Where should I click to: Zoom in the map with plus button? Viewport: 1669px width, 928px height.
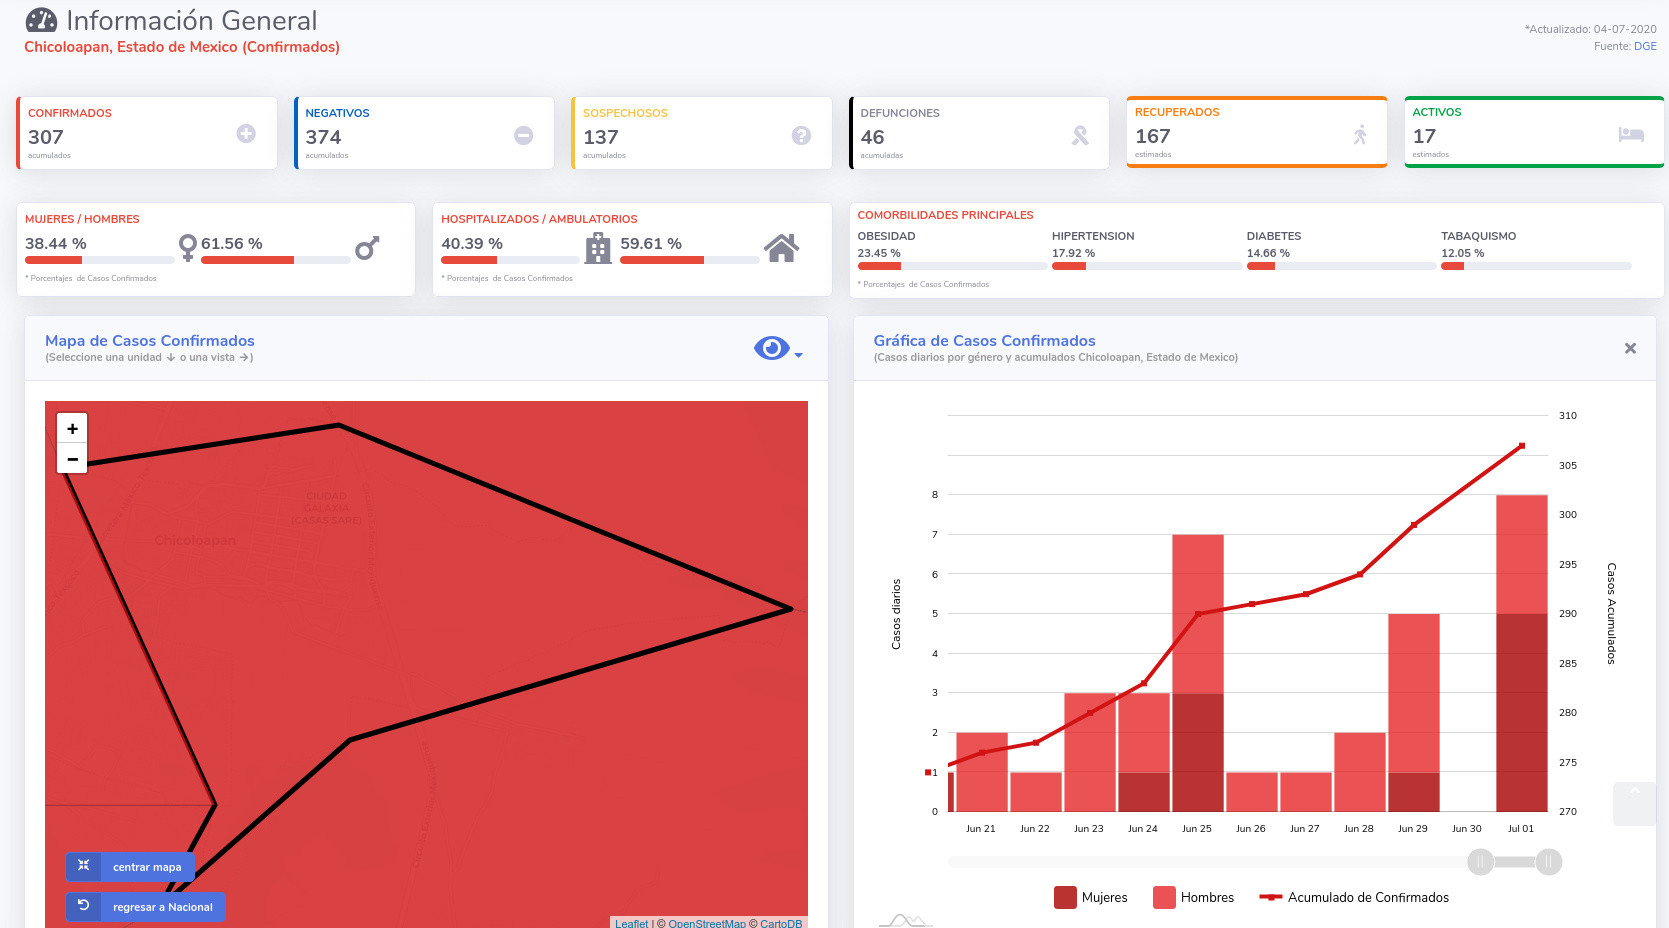(x=72, y=428)
